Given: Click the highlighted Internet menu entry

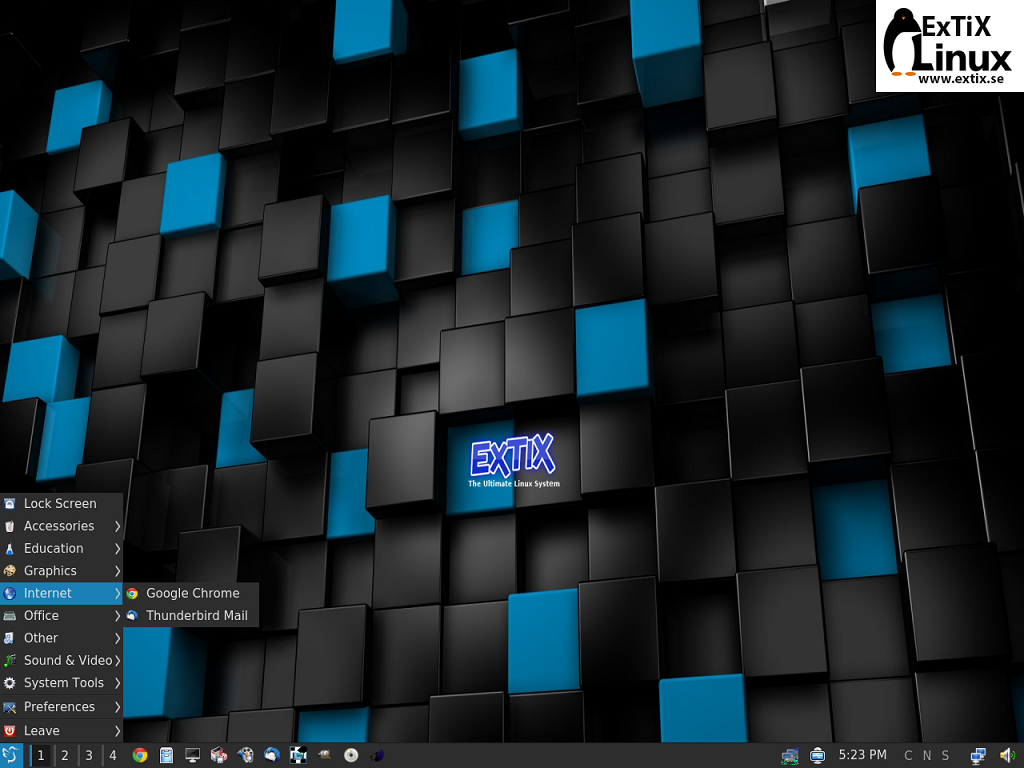Looking at the screenshot, I should point(61,593).
